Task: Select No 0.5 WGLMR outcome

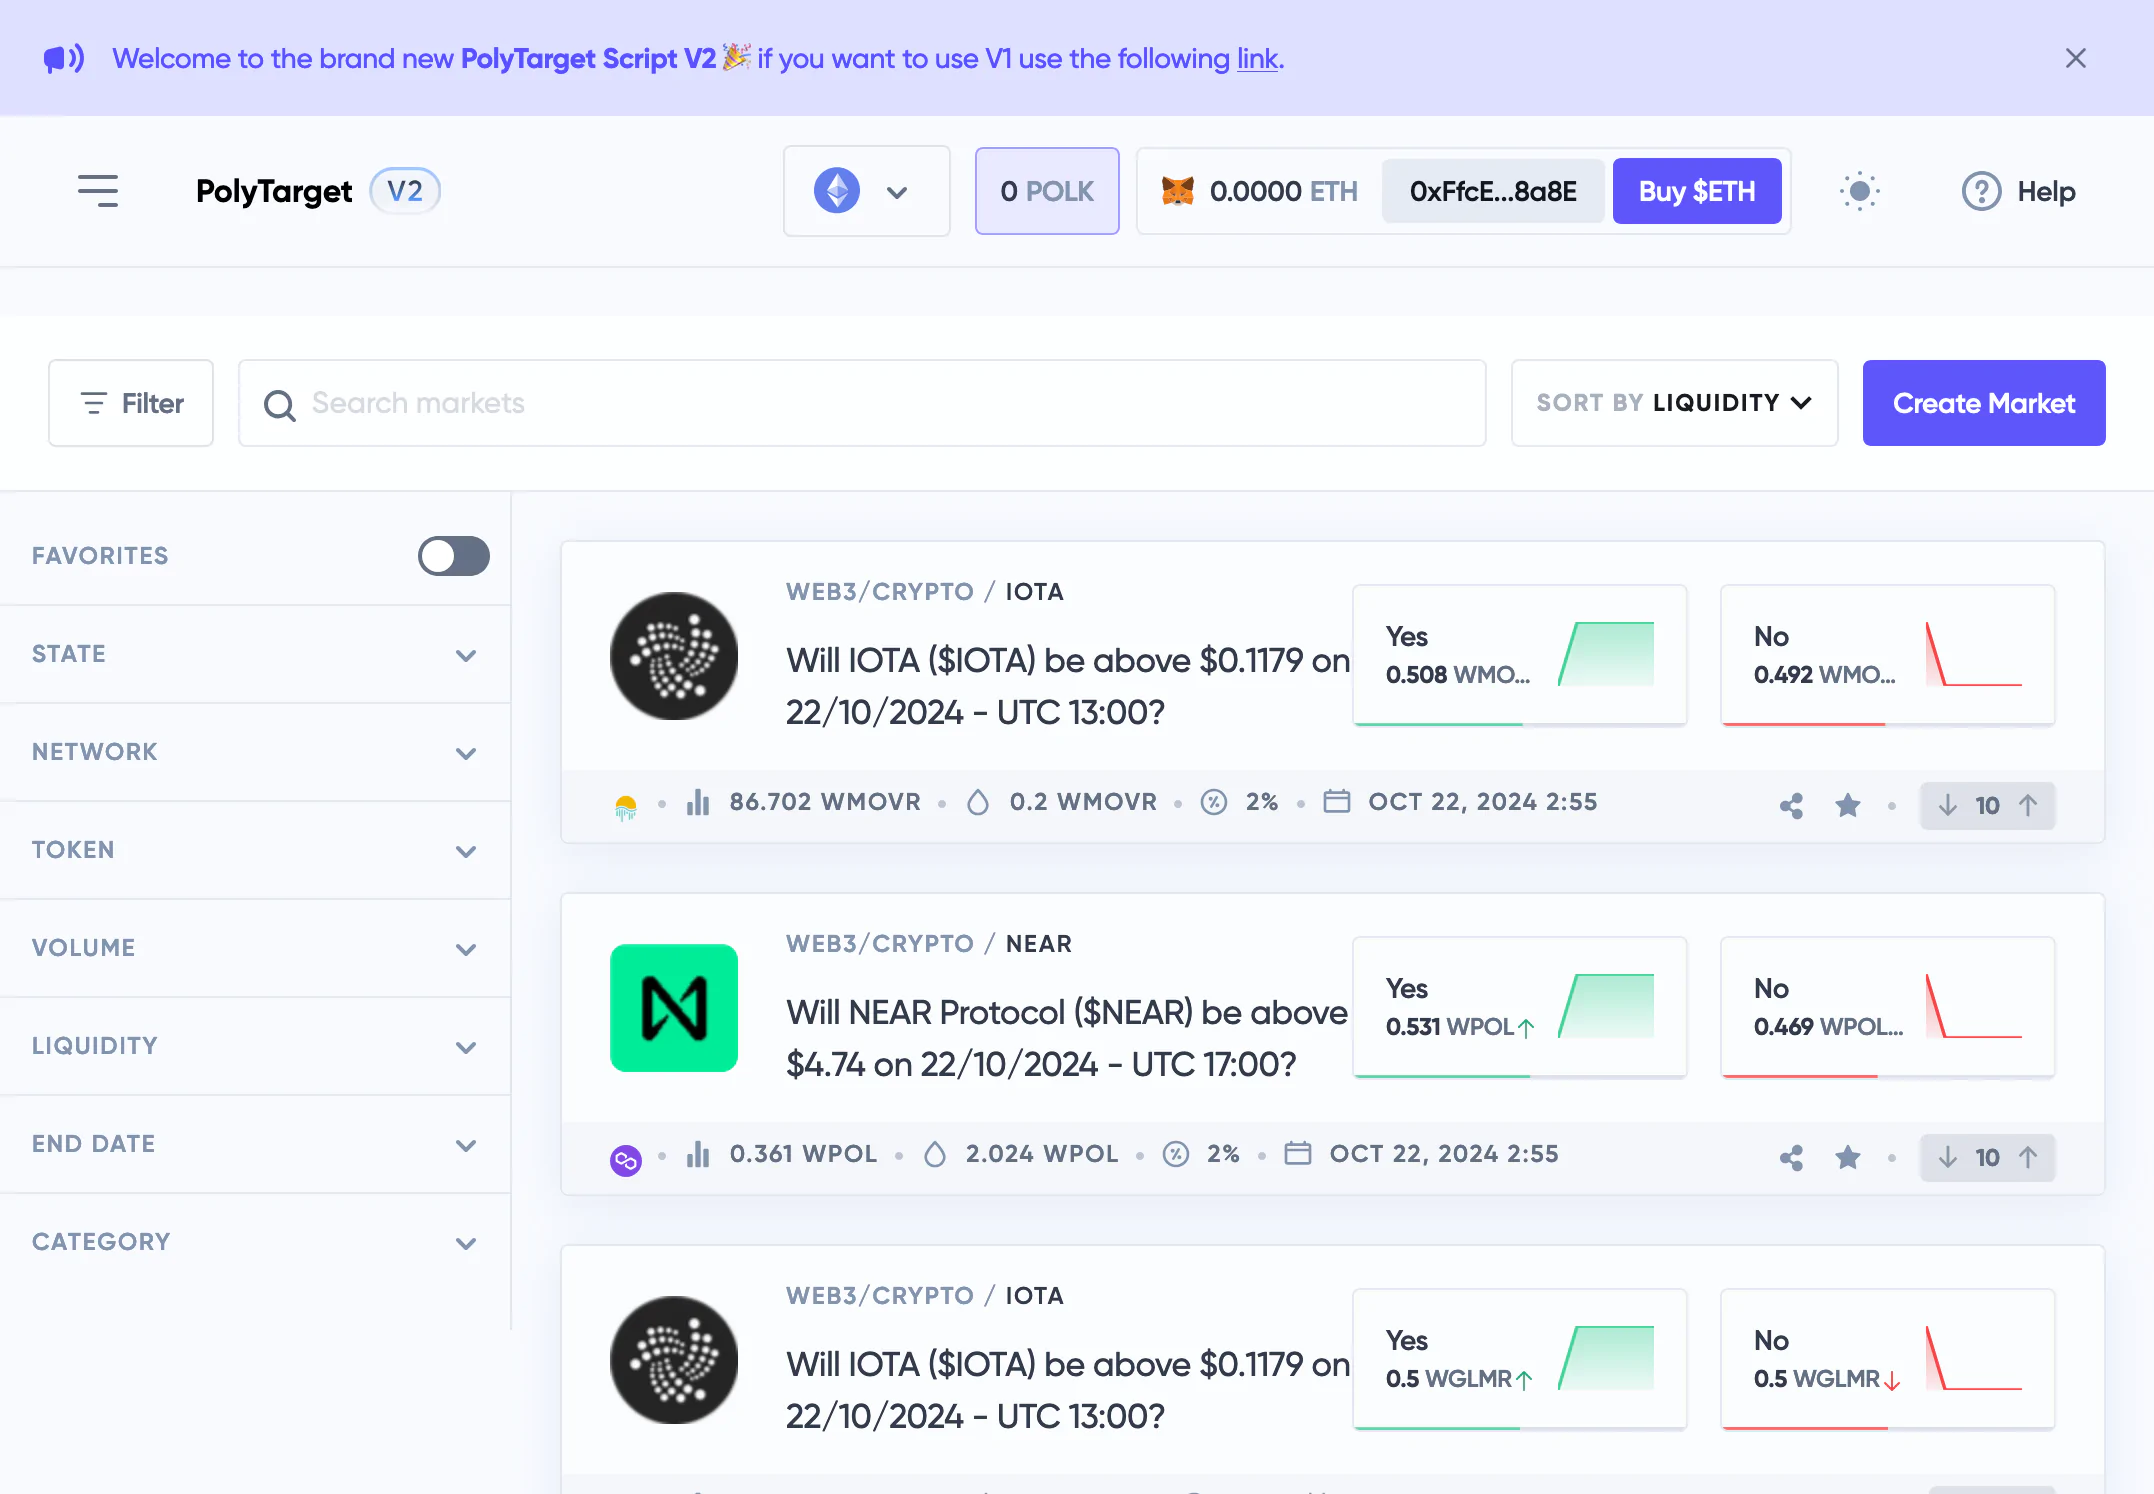Action: 1888,1359
